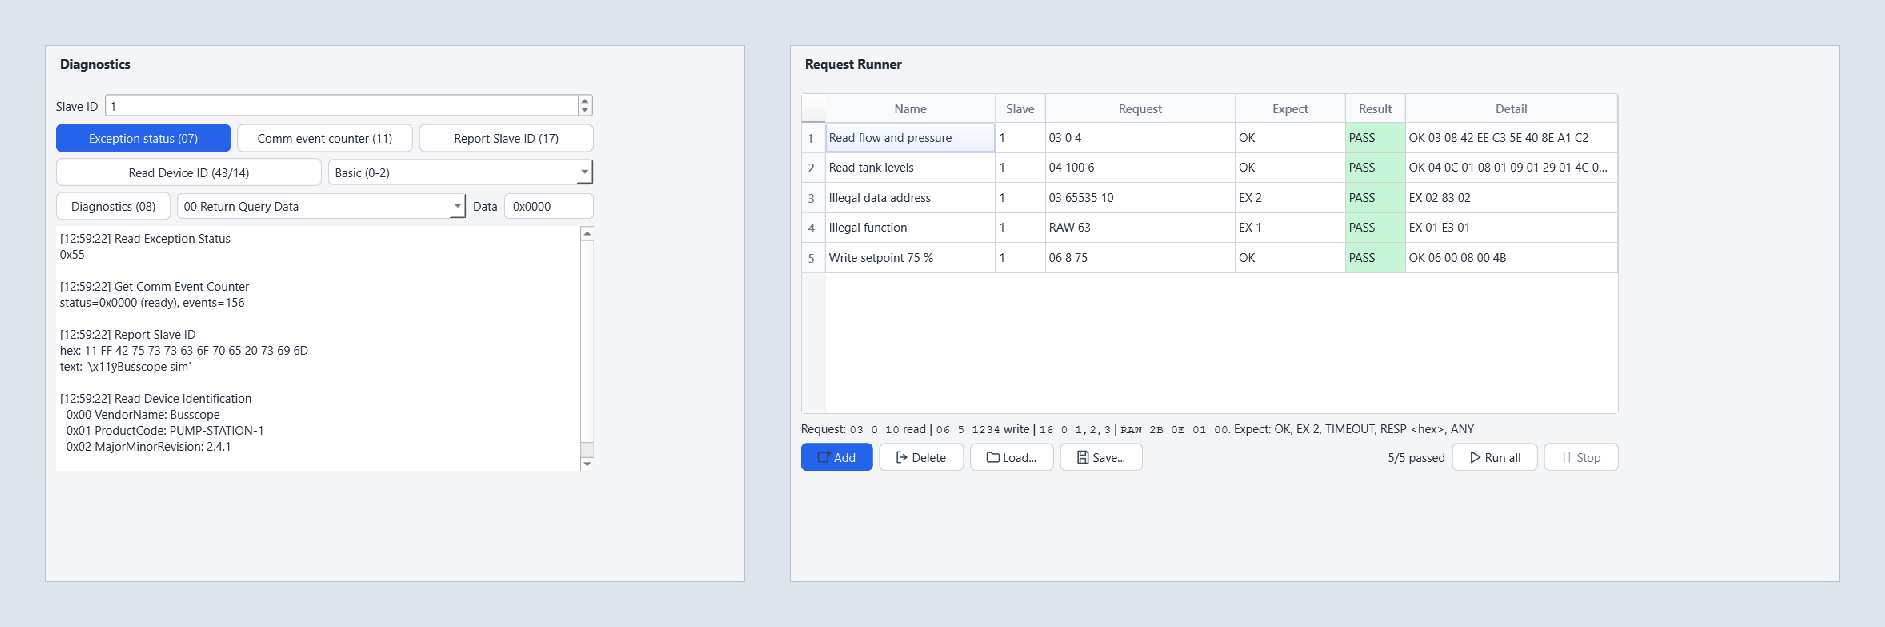Select row header 3 in request table

pyautogui.click(x=812, y=198)
